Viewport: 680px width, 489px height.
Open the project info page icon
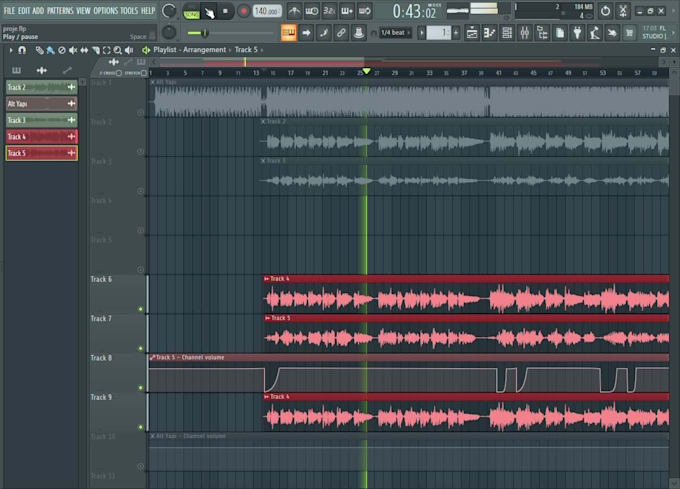(560, 33)
